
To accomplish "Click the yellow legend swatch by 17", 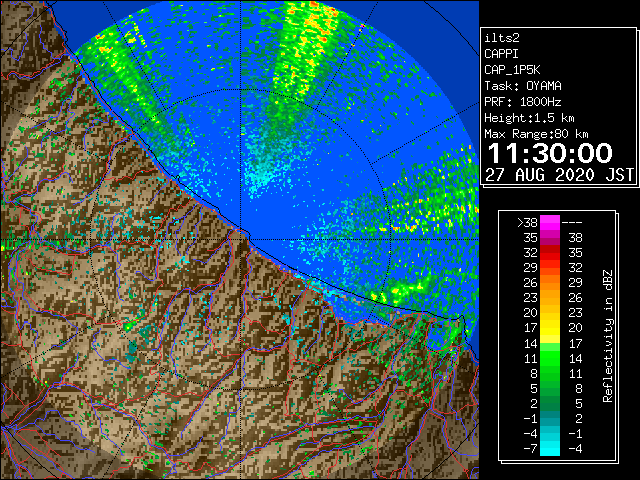I will (x=550, y=328).
